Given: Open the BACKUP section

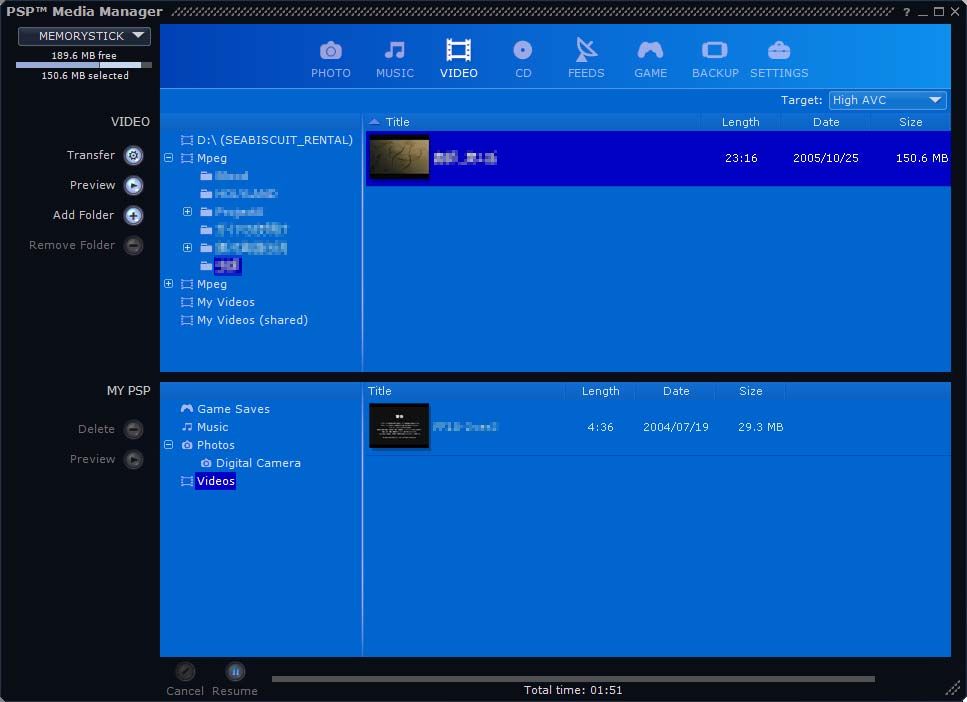Looking at the screenshot, I should point(715,59).
